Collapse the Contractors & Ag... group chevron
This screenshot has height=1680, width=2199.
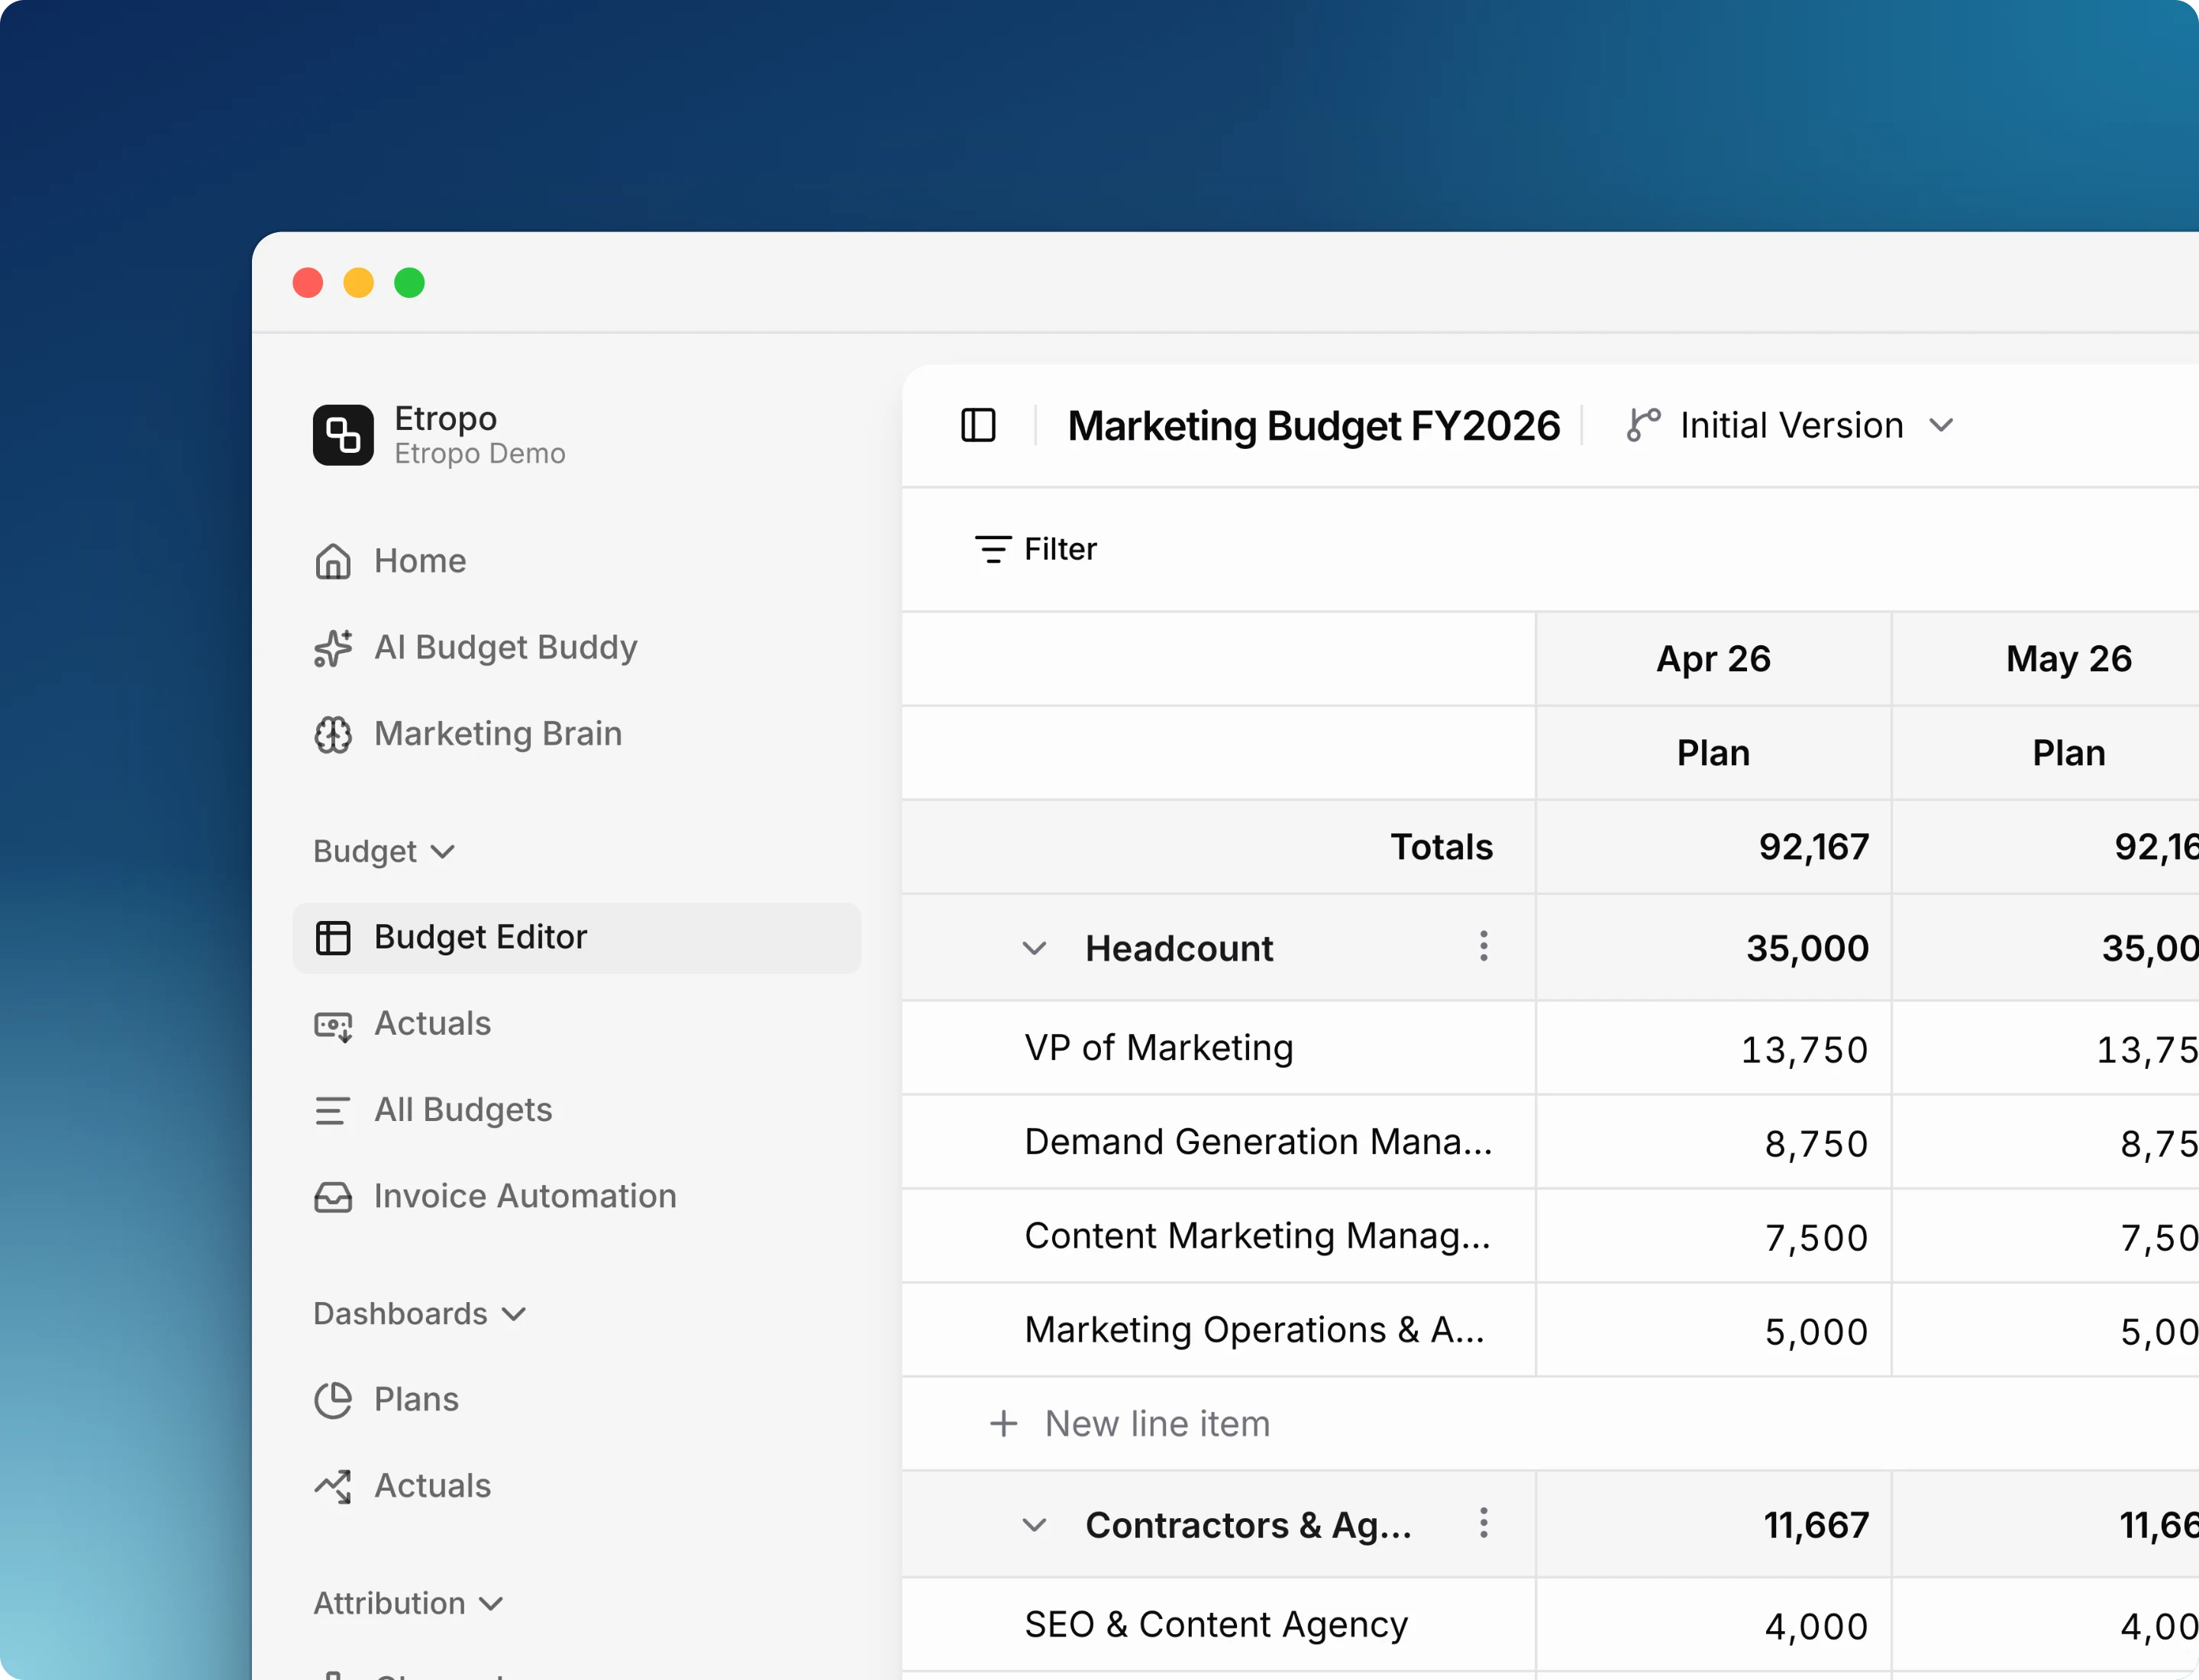tap(1034, 1525)
